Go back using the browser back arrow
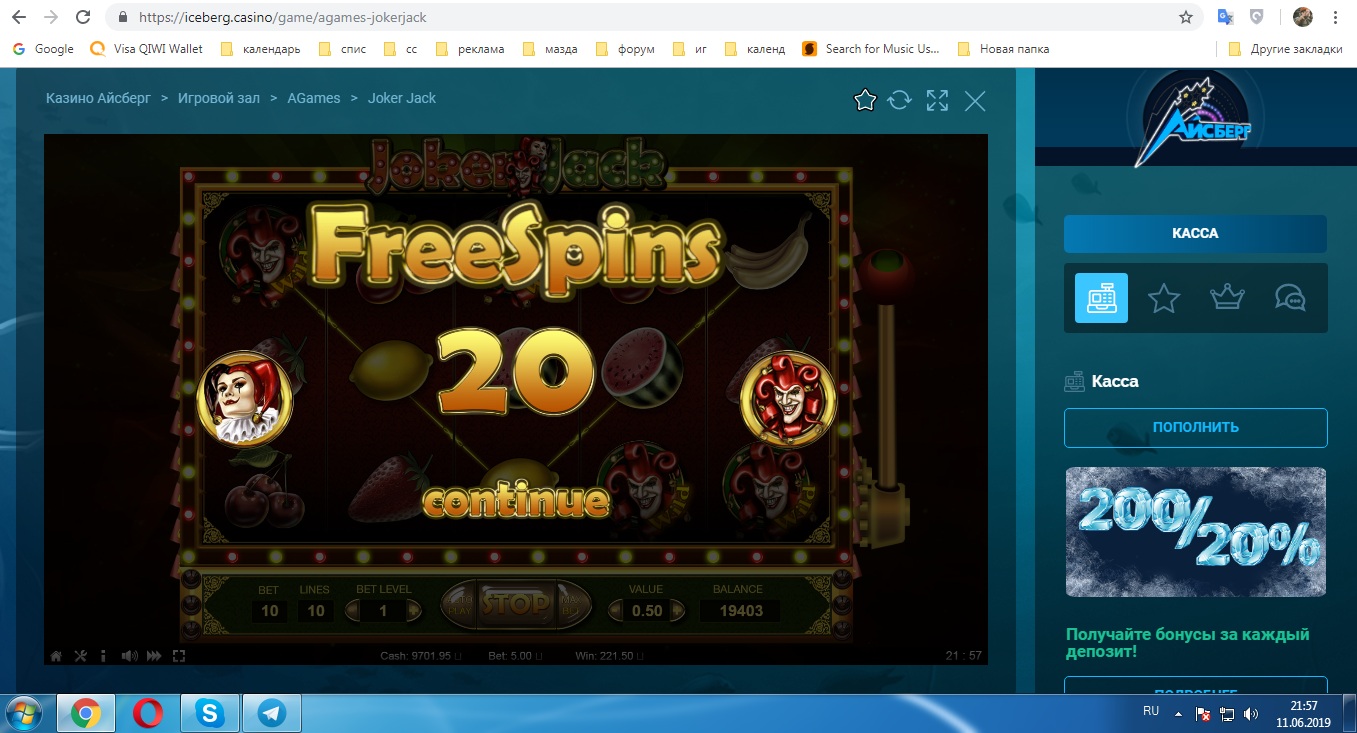 click(x=18, y=17)
